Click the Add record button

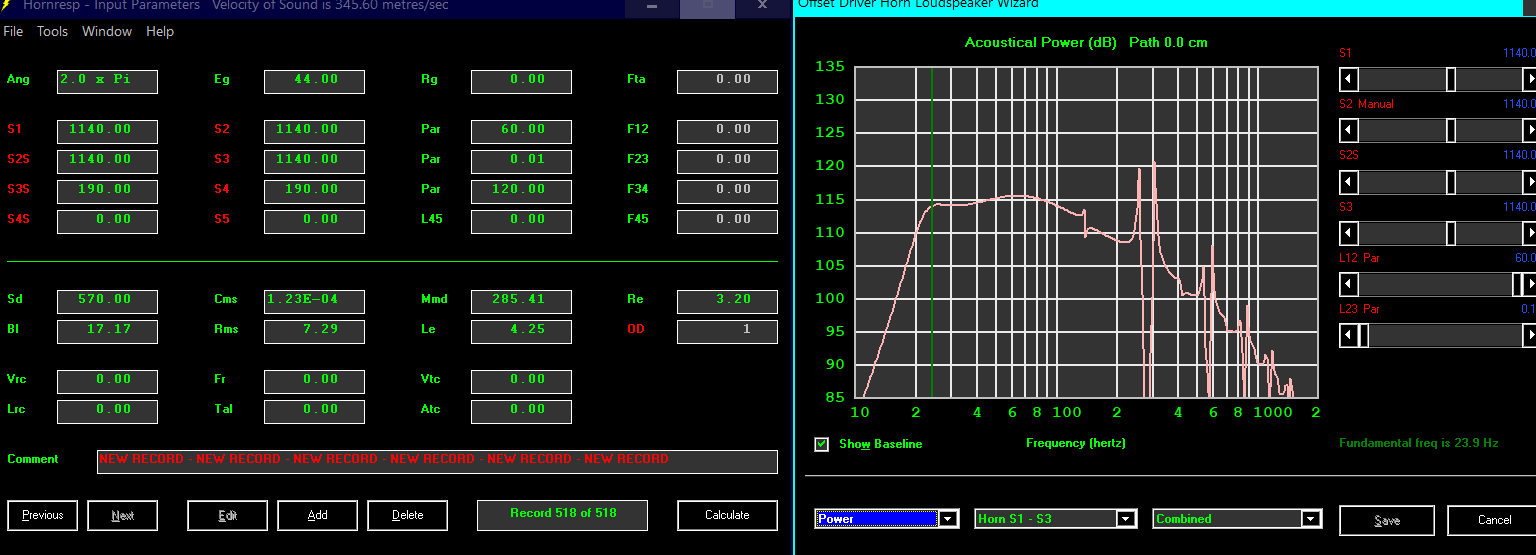317,515
